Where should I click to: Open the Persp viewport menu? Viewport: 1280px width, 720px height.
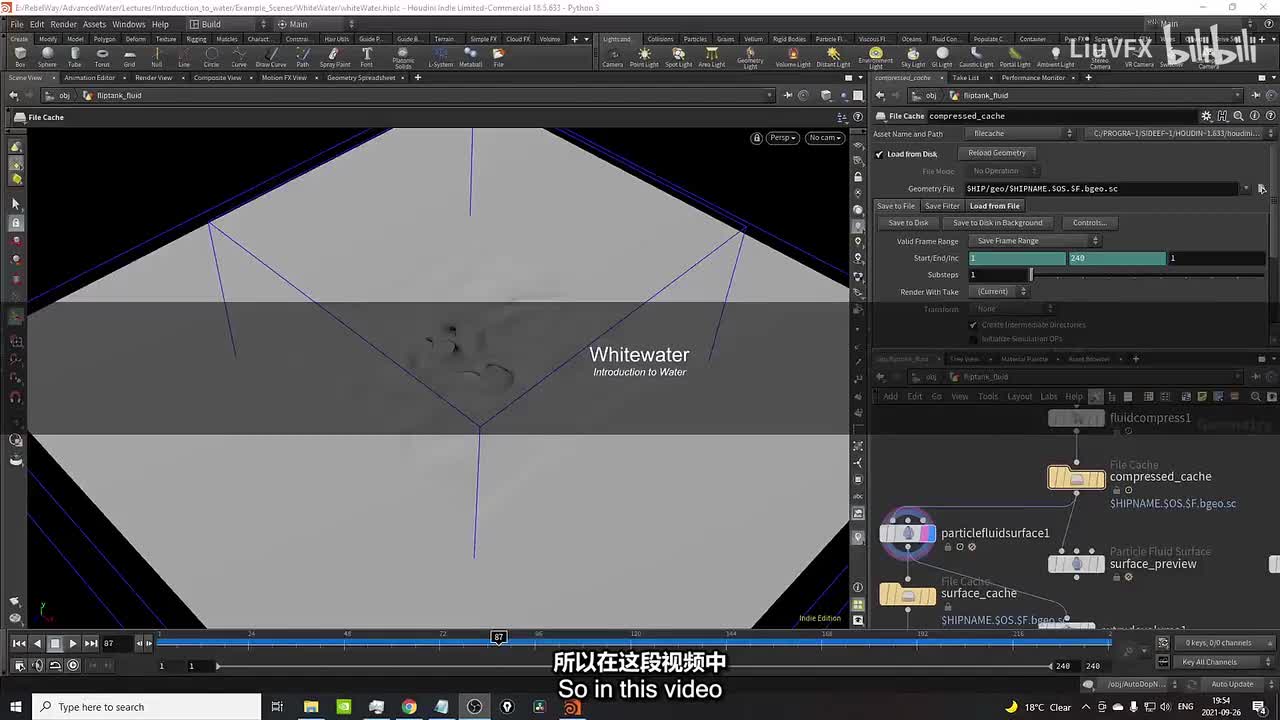[x=782, y=138]
